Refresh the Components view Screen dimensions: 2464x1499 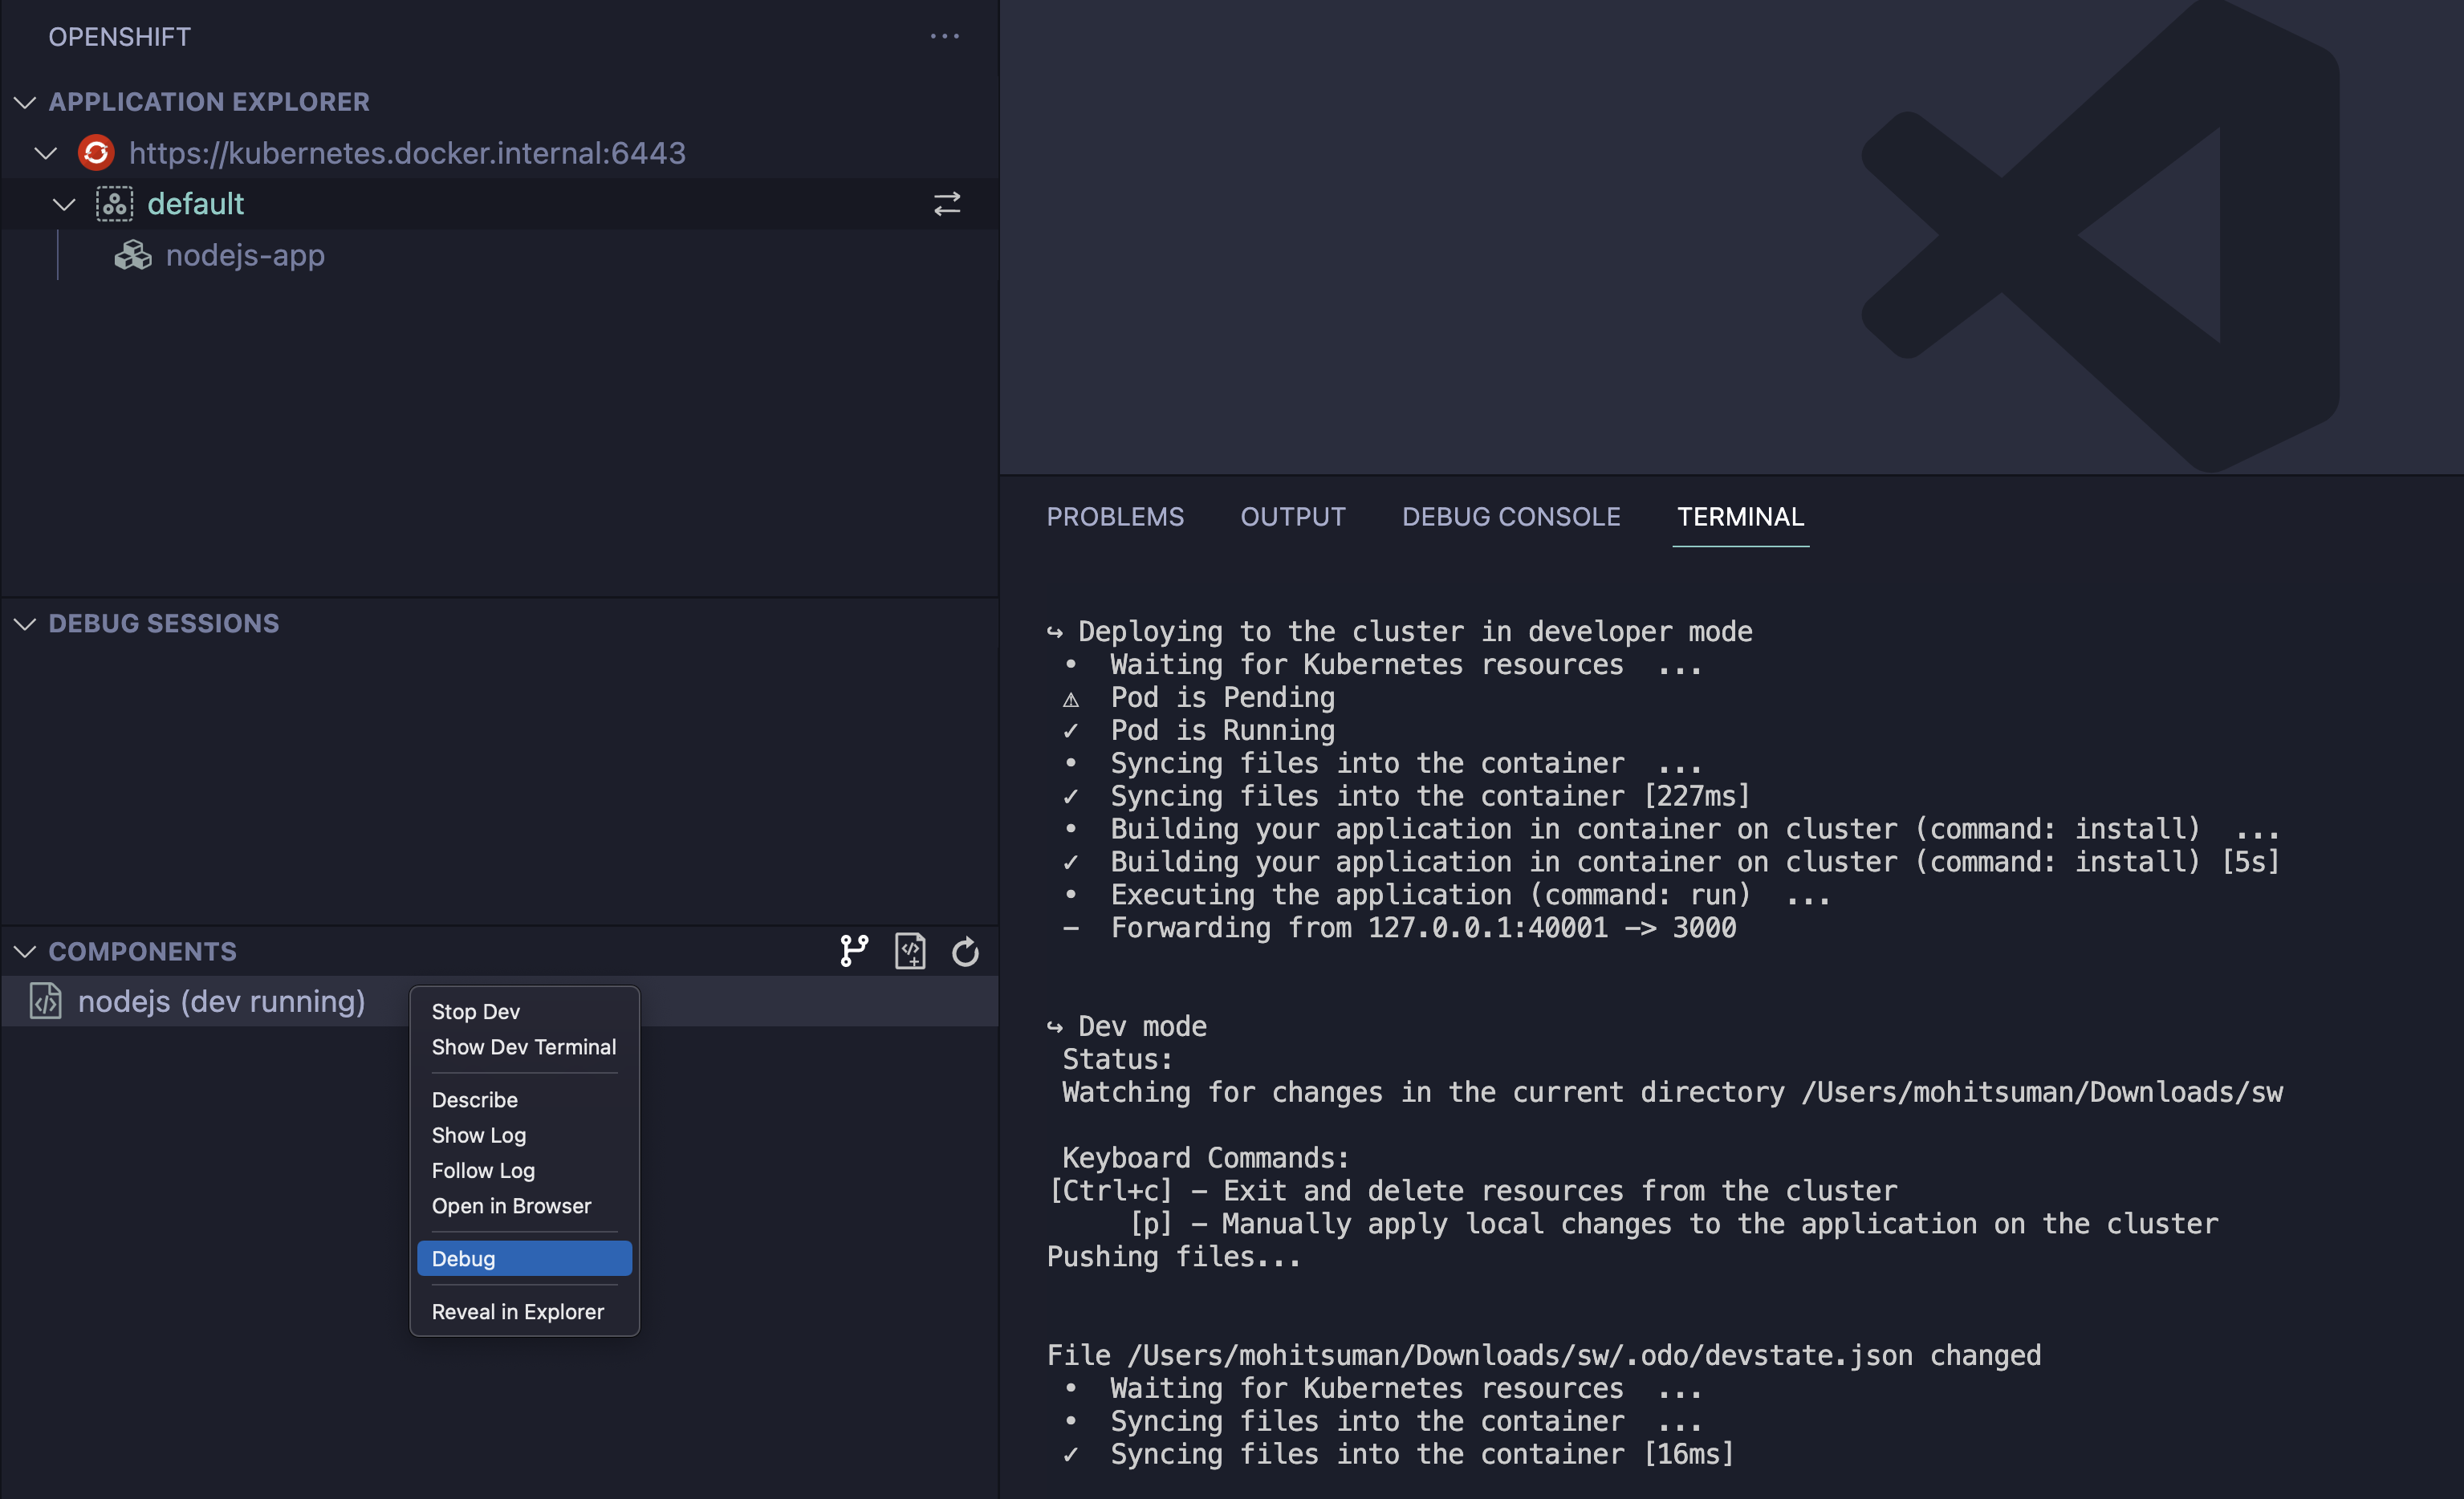965,951
